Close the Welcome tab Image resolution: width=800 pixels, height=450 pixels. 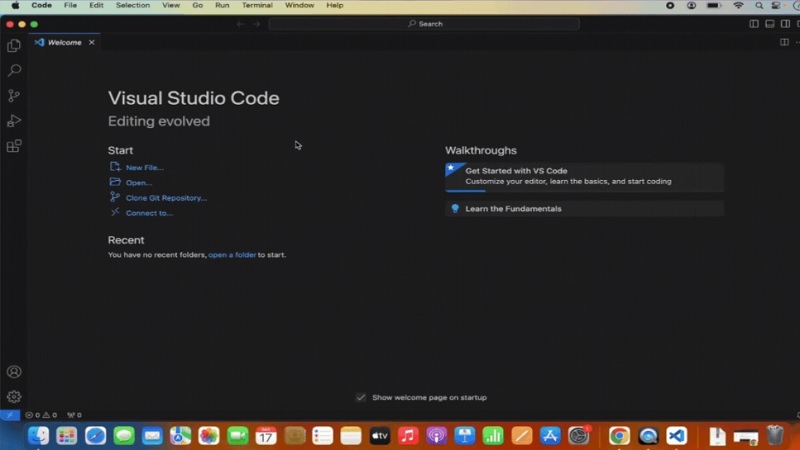[91, 42]
